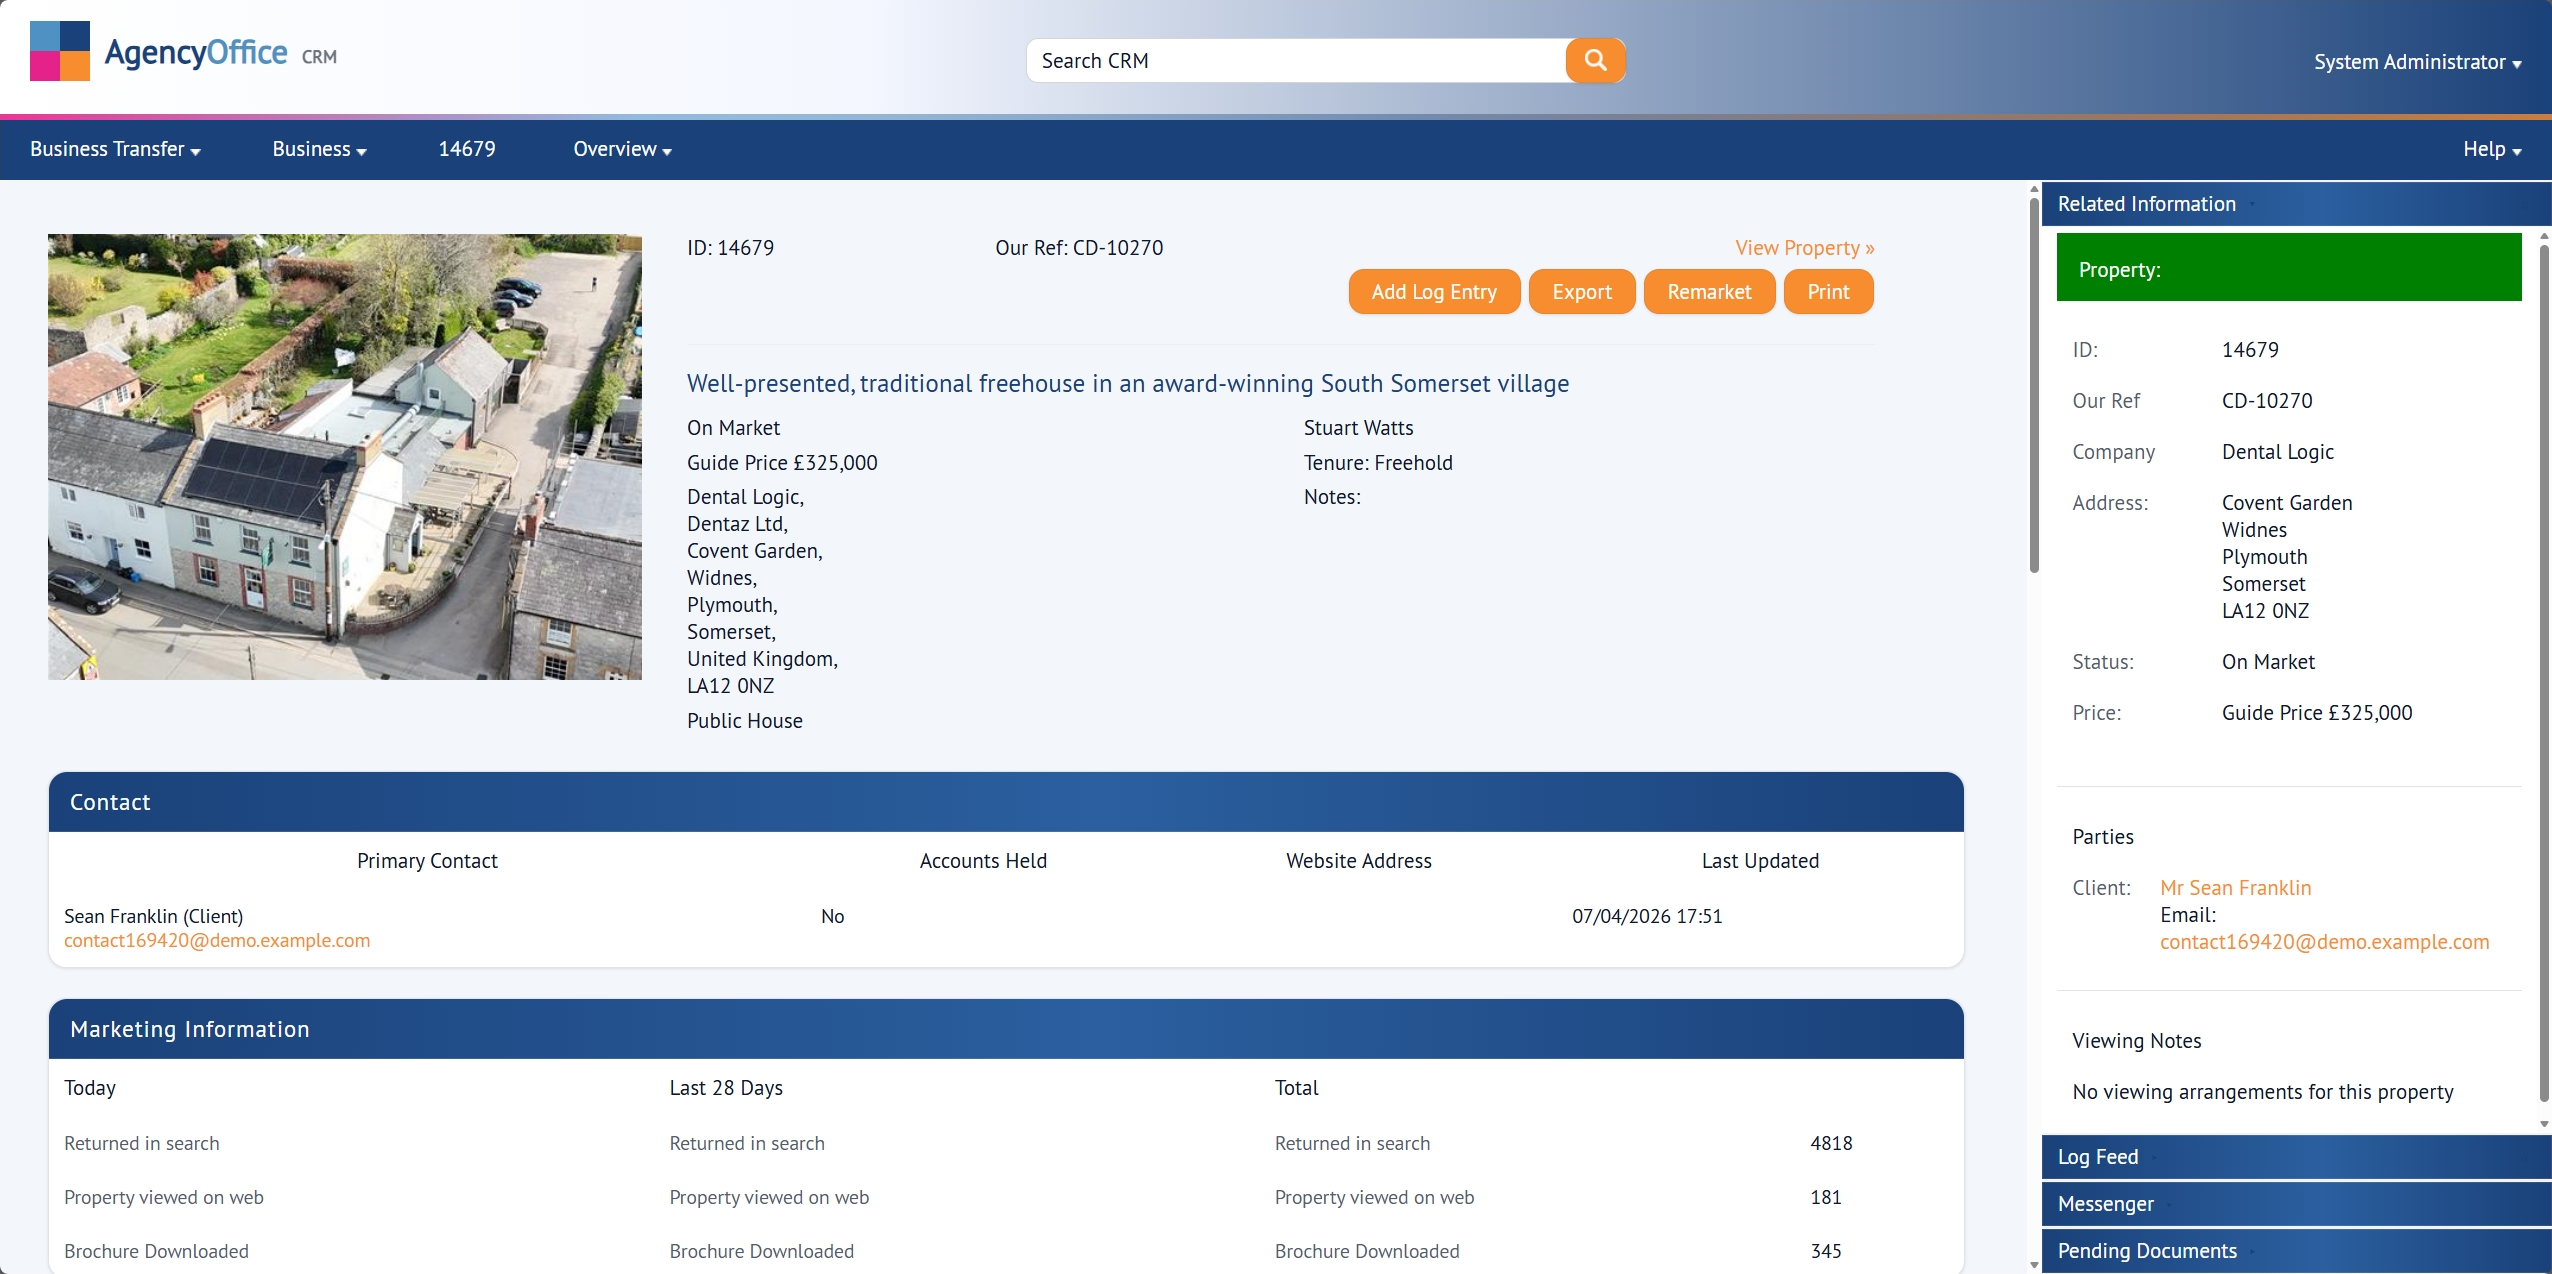Open the Business Transfer menu
2552x1274 pixels.
(115, 149)
